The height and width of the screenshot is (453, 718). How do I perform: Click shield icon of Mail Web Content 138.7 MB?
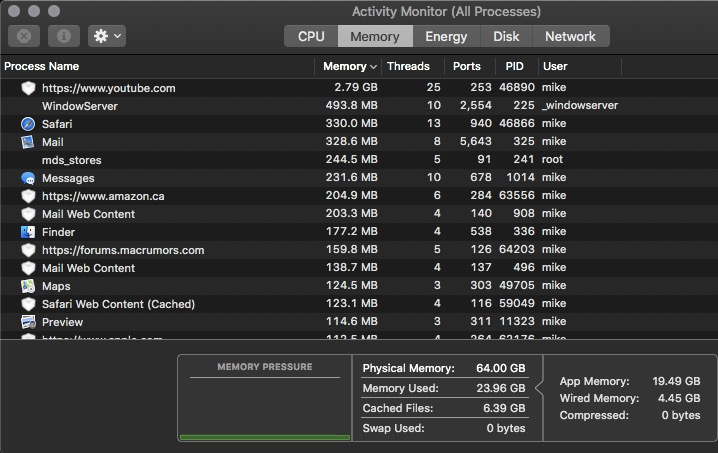tap(28, 268)
